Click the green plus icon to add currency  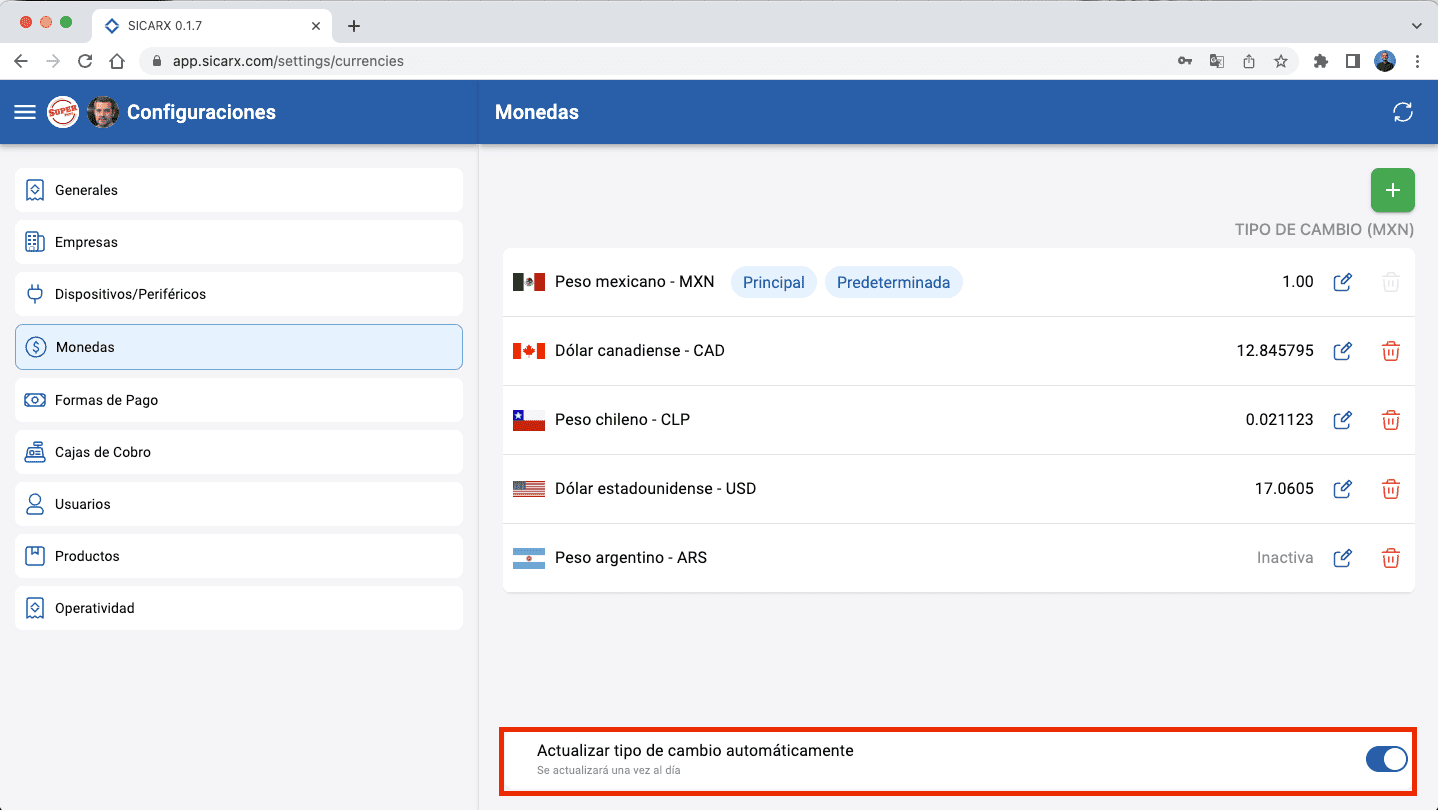point(1392,190)
